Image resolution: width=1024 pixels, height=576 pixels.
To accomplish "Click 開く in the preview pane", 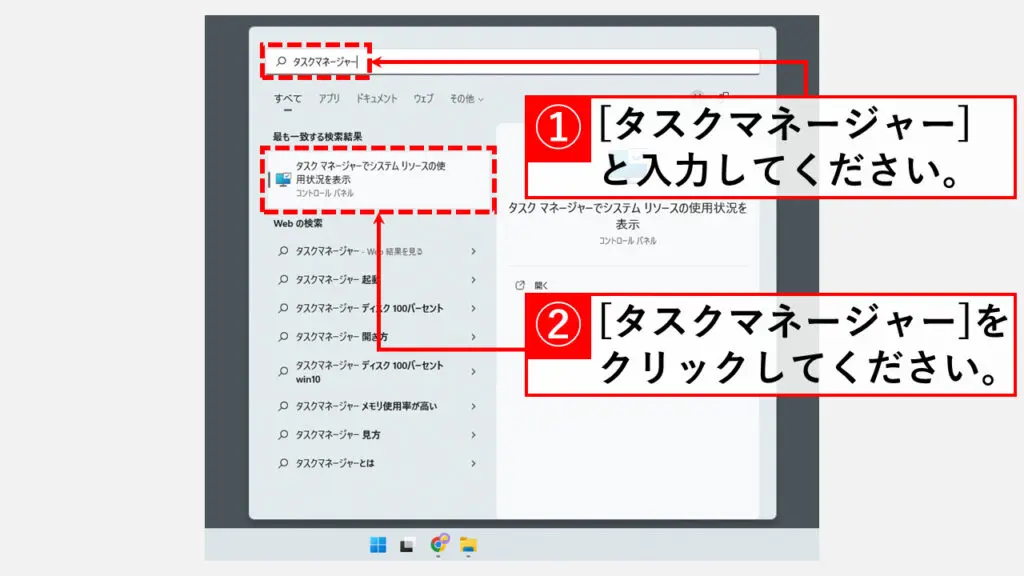I will (542, 284).
